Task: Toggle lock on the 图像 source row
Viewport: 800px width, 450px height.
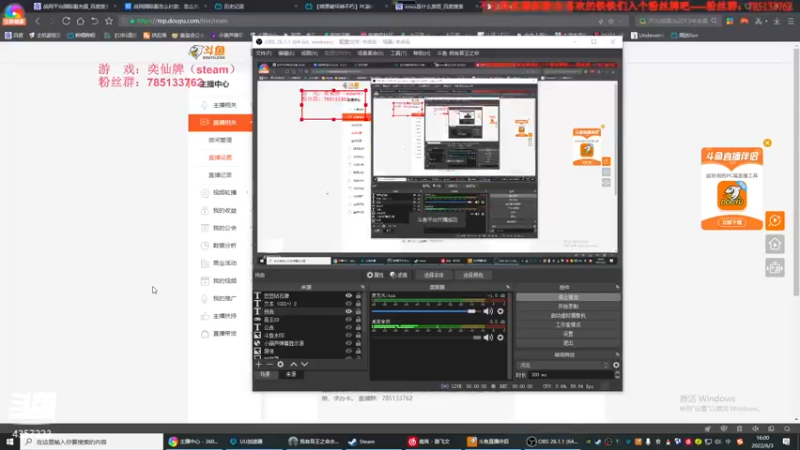Action: click(x=358, y=351)
